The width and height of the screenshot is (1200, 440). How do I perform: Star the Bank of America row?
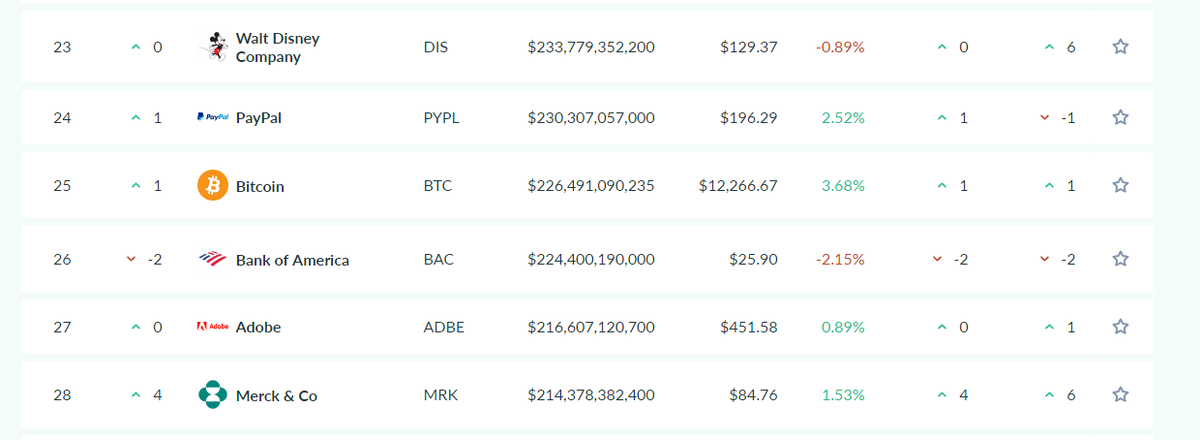click(1121, 259)
